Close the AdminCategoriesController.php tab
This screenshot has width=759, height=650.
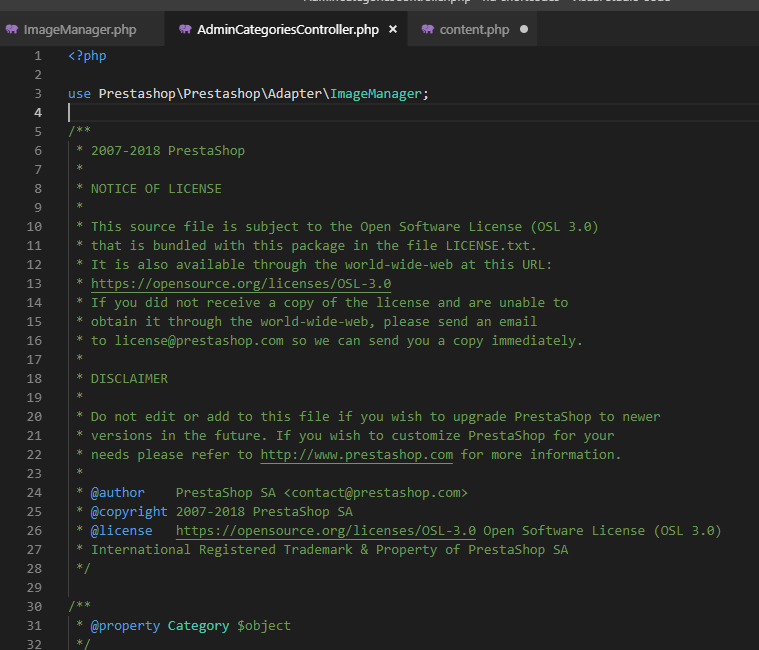point(393,30)
